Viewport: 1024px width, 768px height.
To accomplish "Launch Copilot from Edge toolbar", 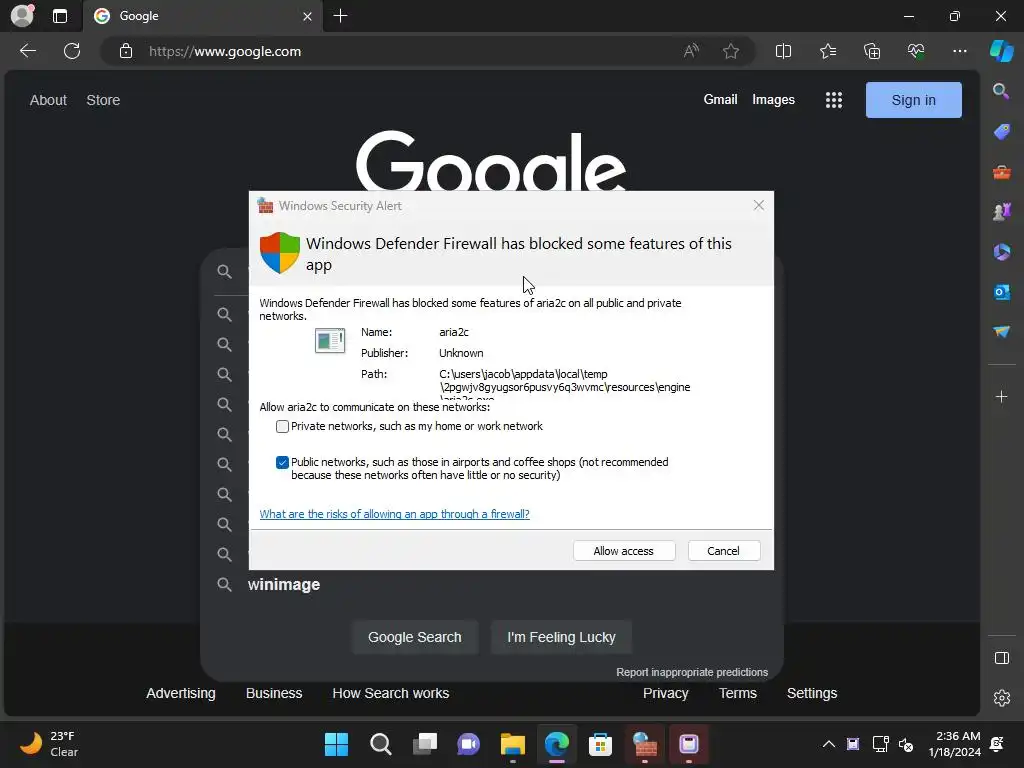I will (x=1002, y=51).
